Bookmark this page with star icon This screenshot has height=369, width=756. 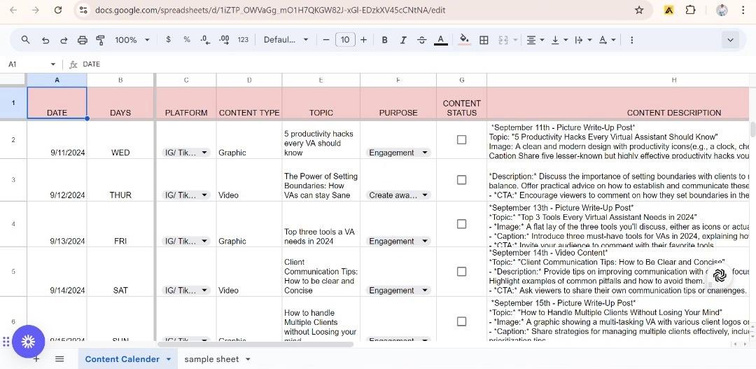639,10
